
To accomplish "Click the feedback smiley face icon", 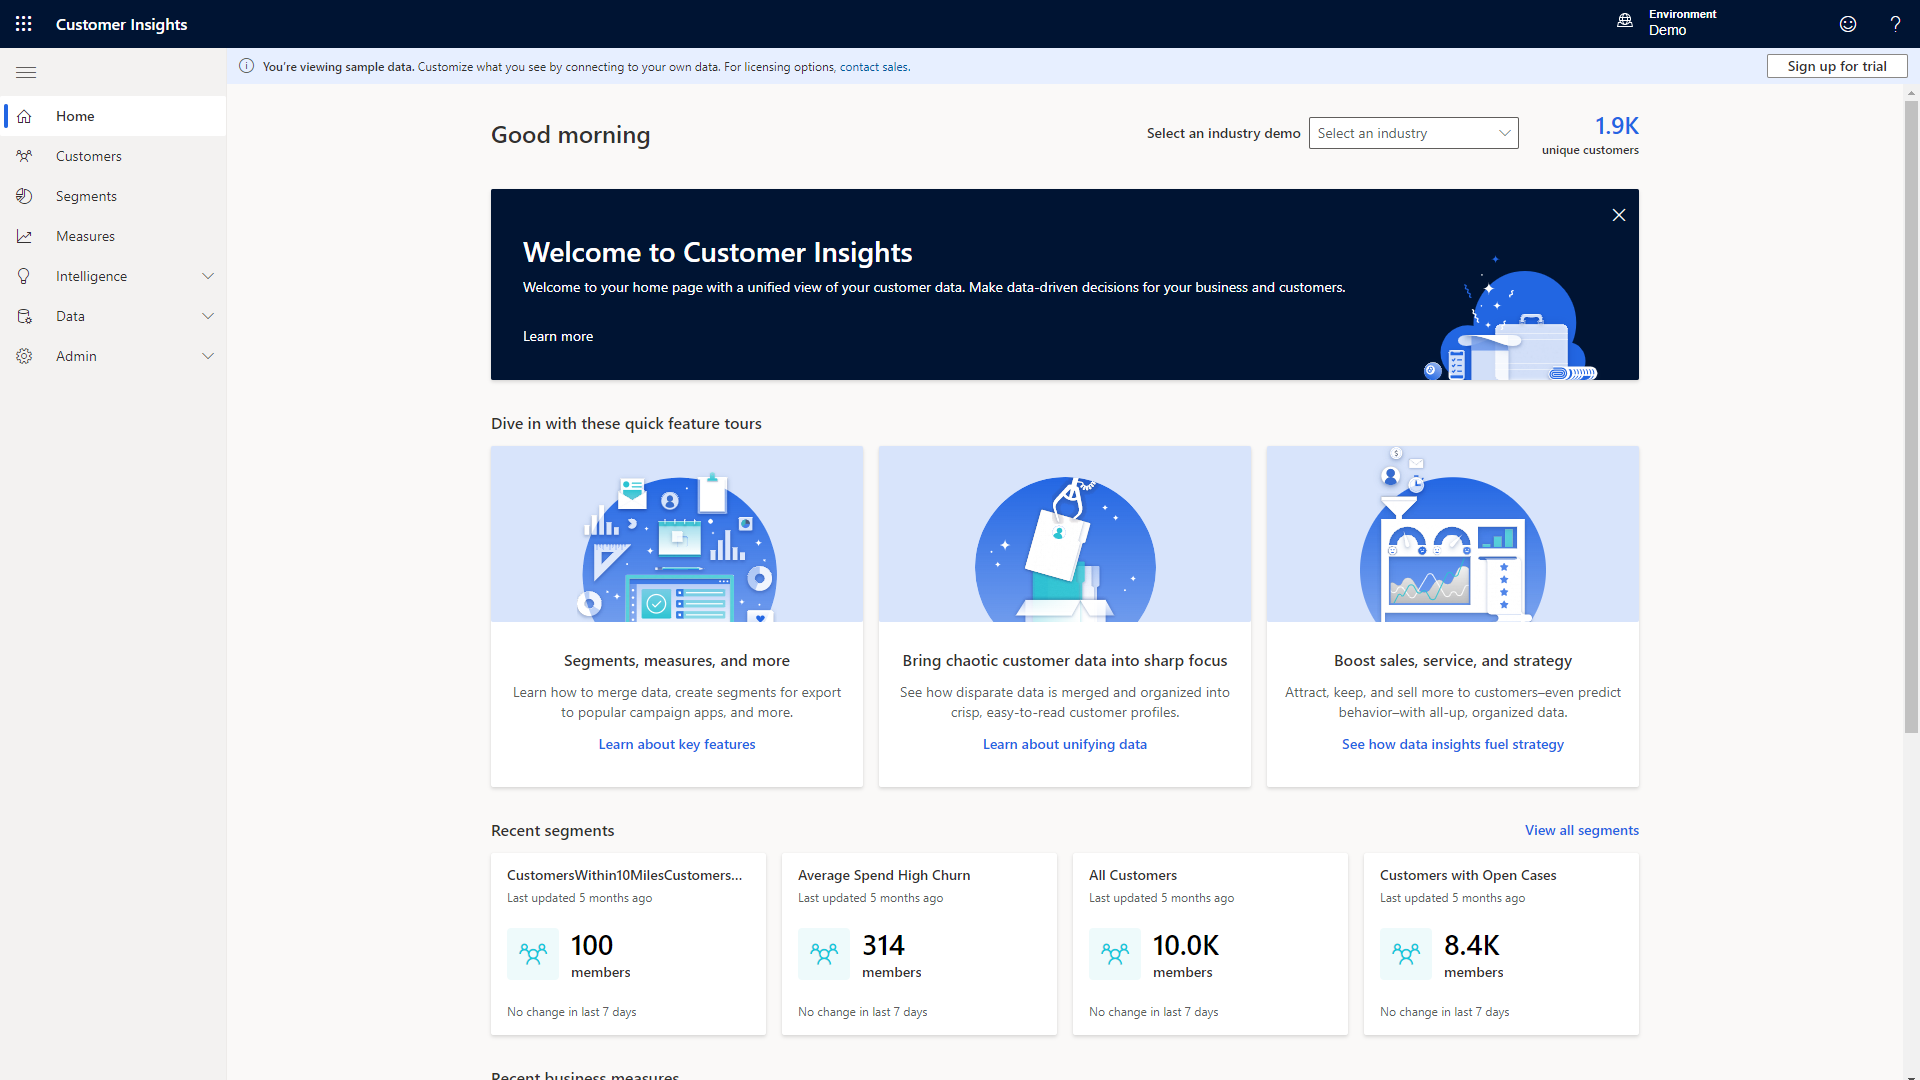I will (x=1848, y=24).
